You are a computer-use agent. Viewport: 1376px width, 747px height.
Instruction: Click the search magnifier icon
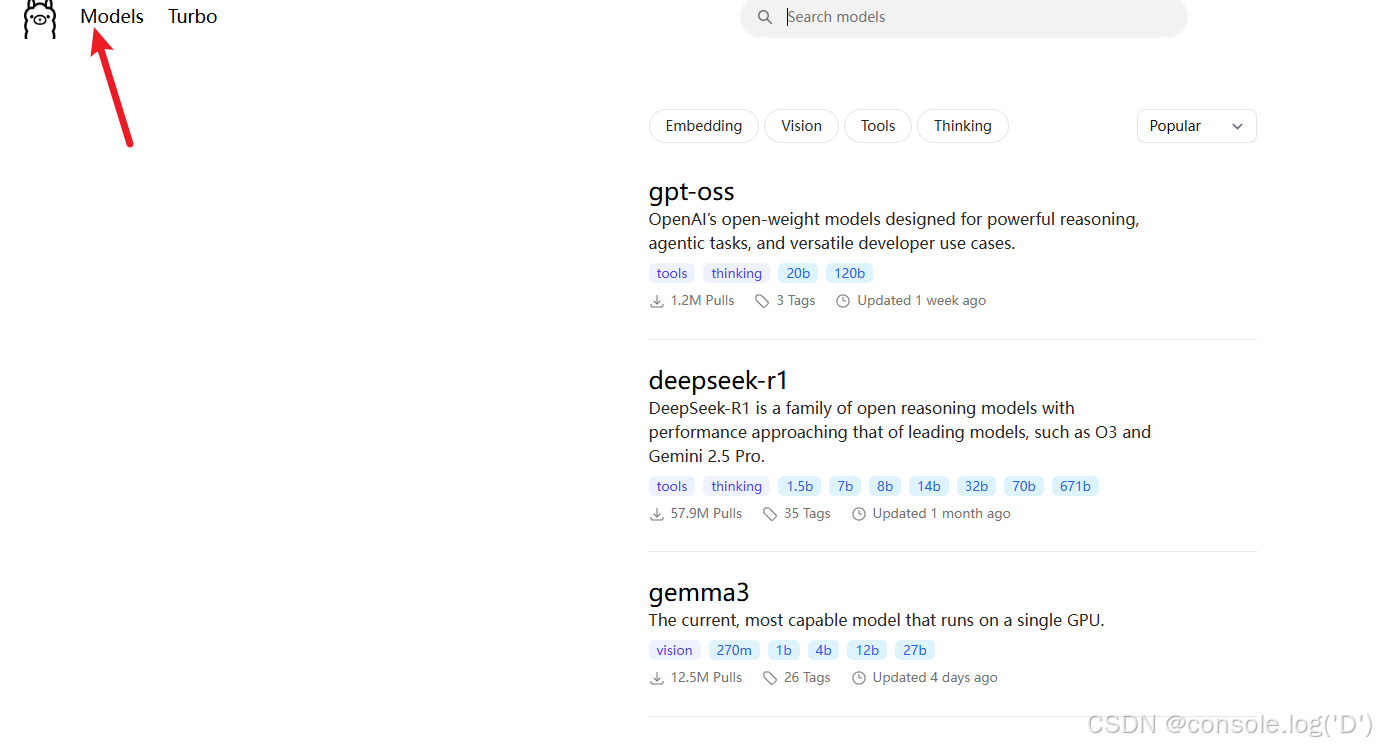(x=765, y=17)
